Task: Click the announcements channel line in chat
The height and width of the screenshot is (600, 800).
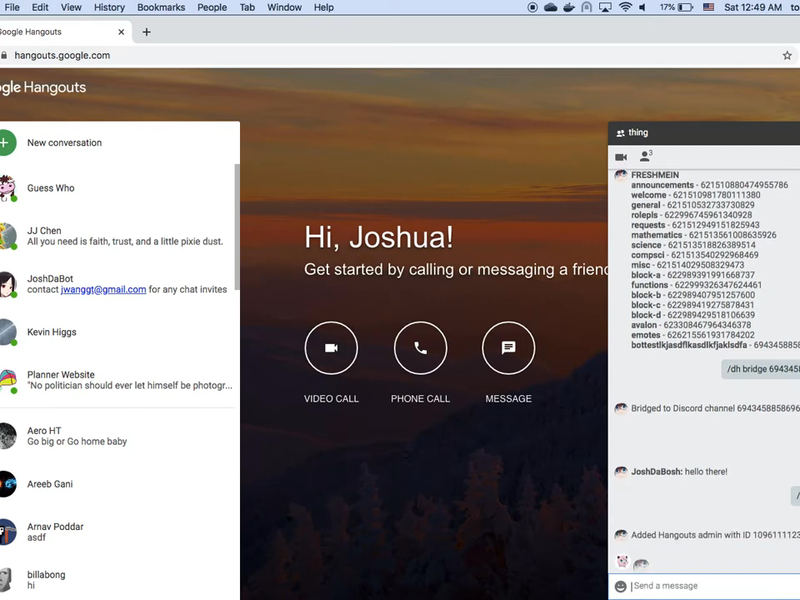Action: 709,185
